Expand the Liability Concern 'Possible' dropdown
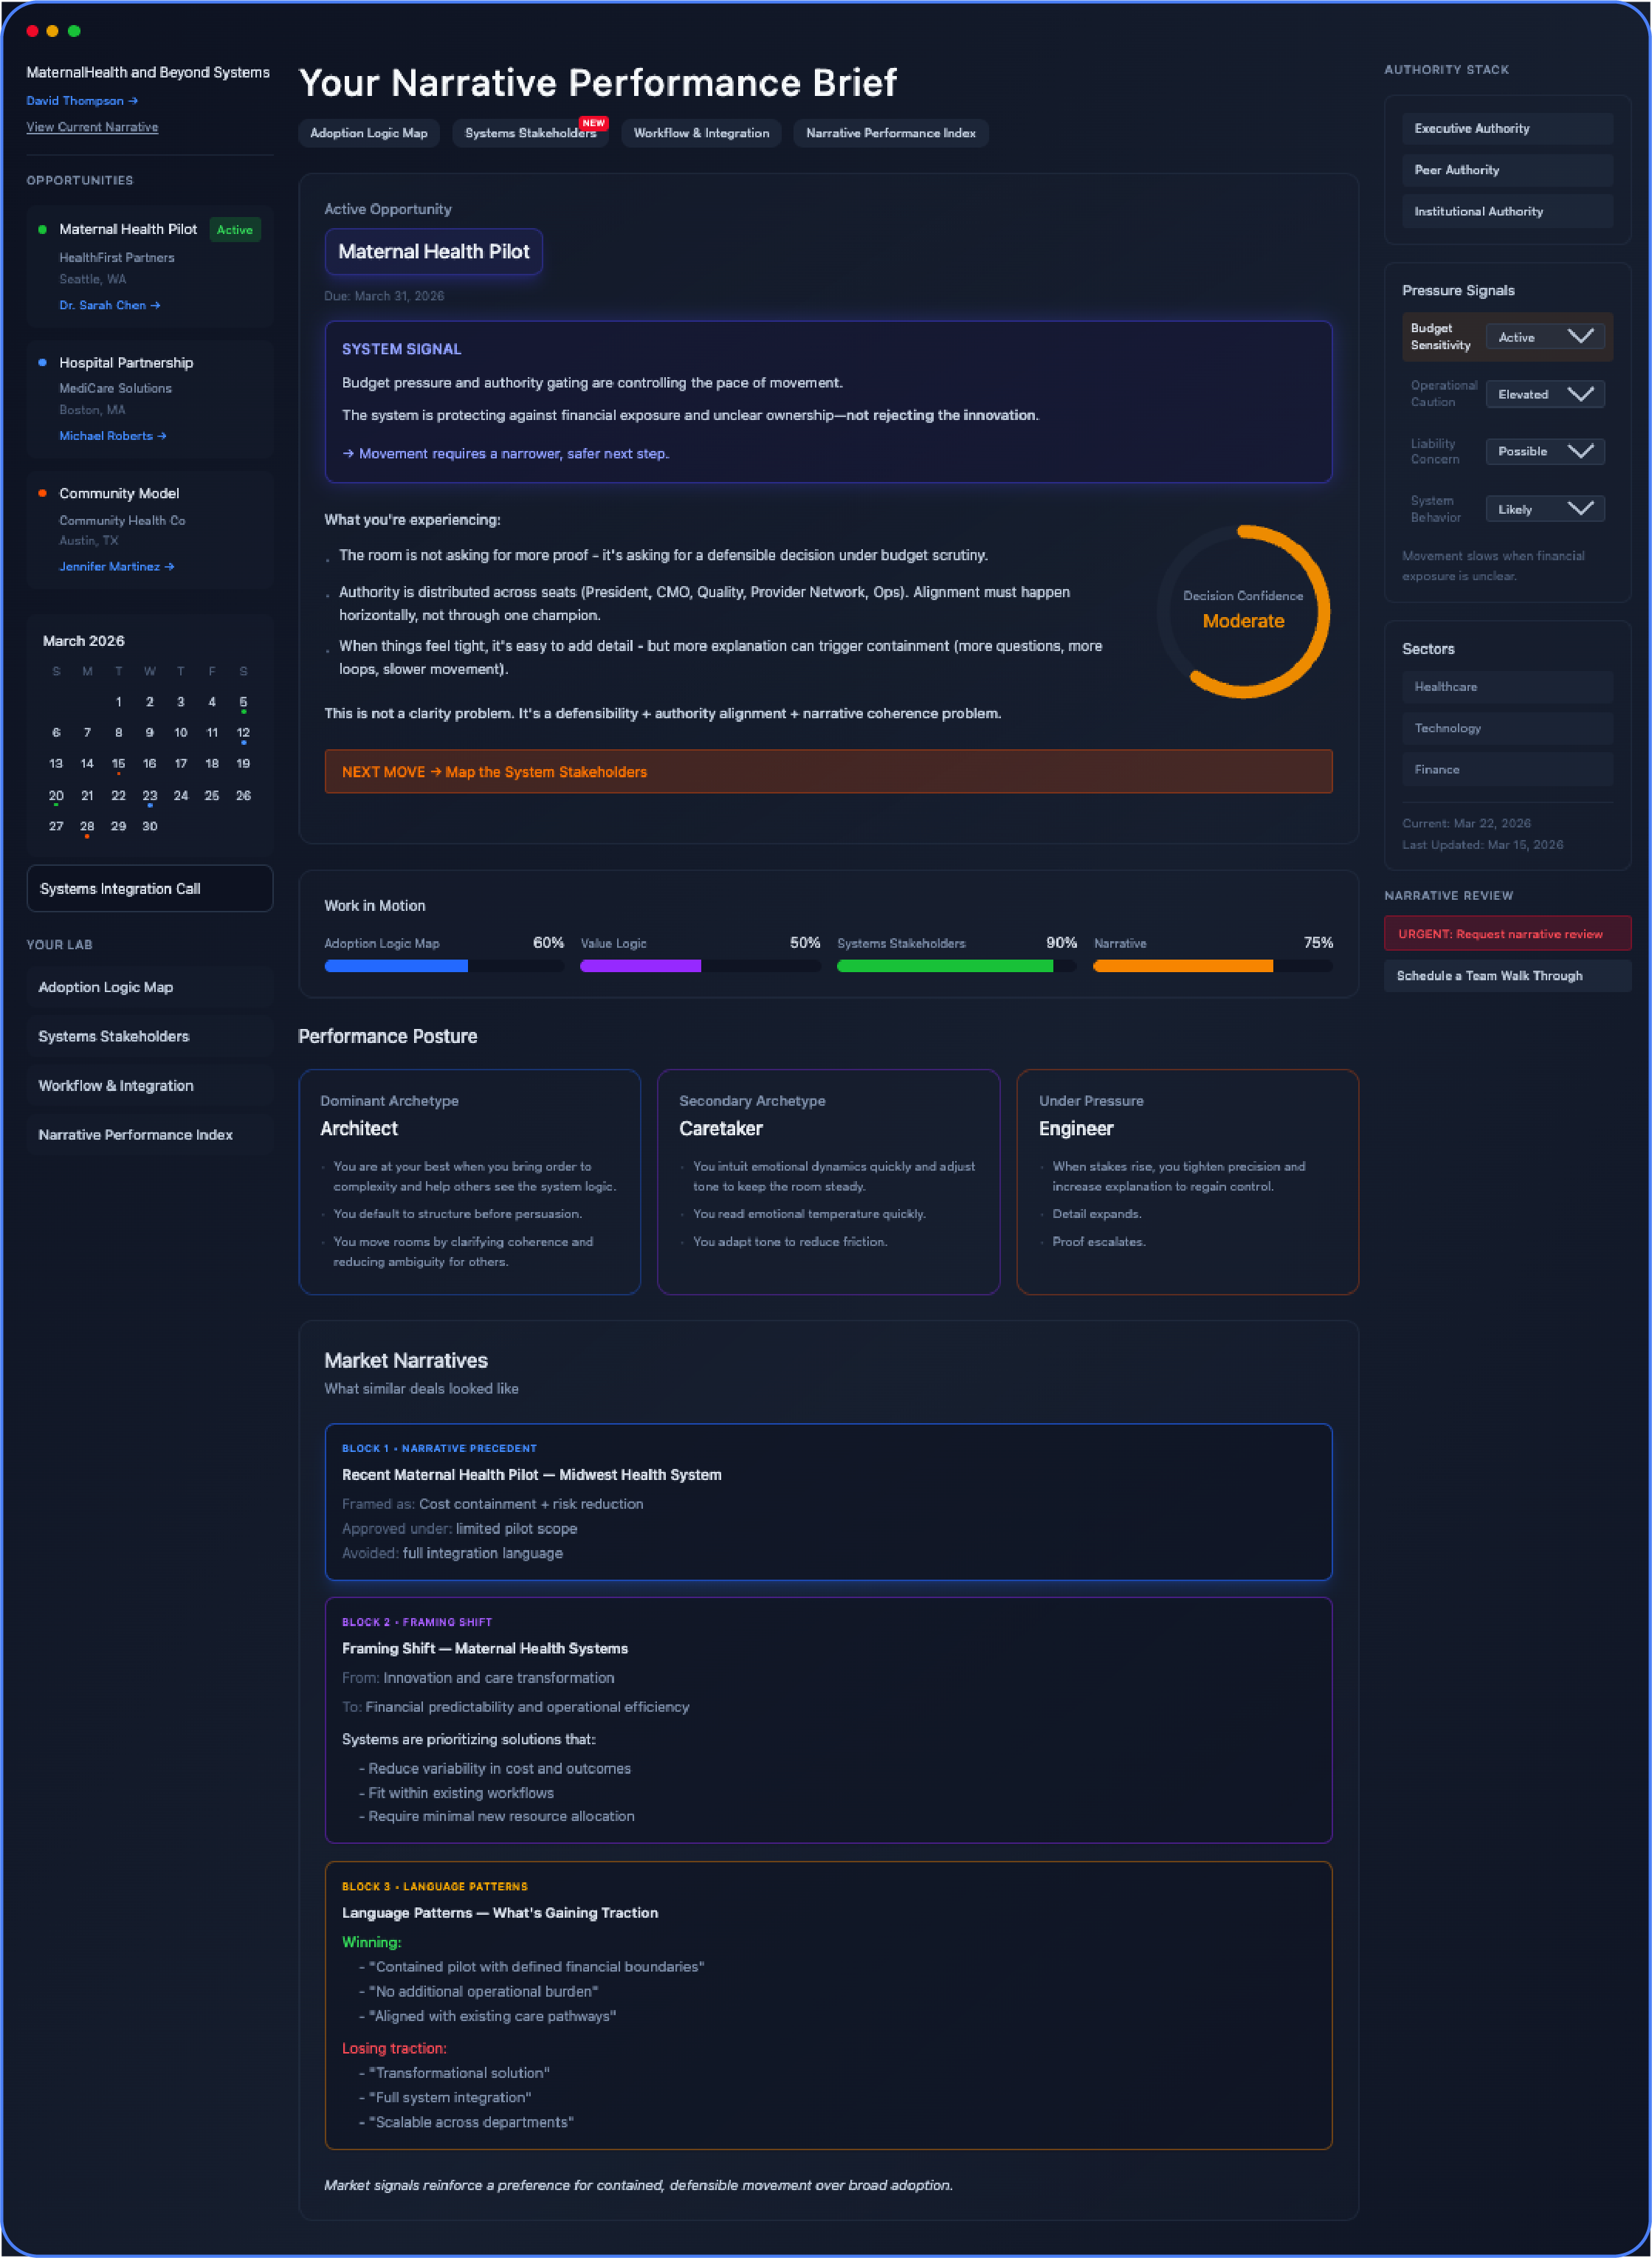Image resolution: width=1652 pixels, height=2258 pixels. pyautogui.click(x=1544, y=451)
